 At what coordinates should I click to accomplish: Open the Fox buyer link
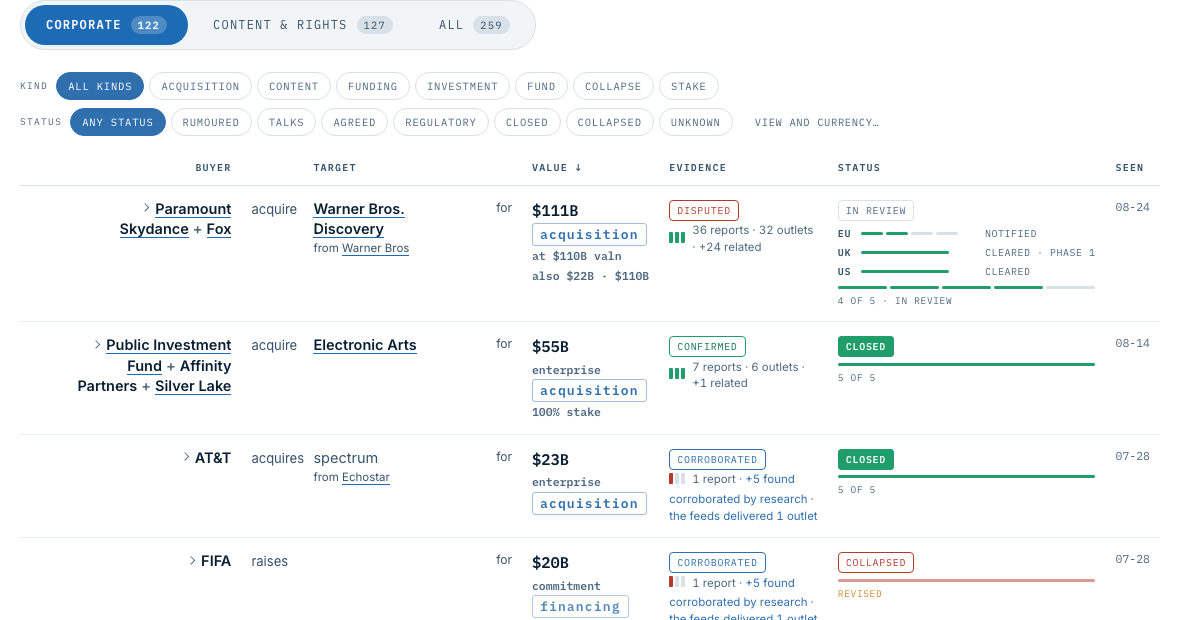218,229
